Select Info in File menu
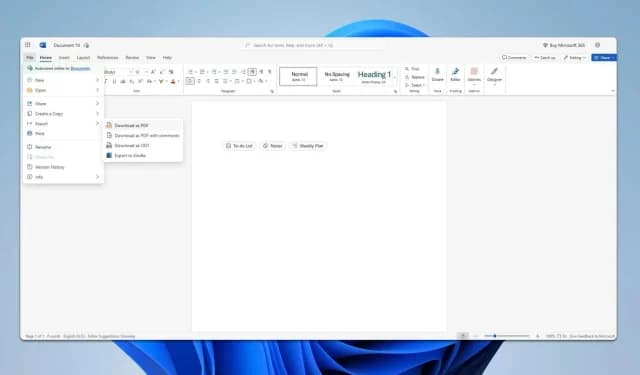 [63, 177]
